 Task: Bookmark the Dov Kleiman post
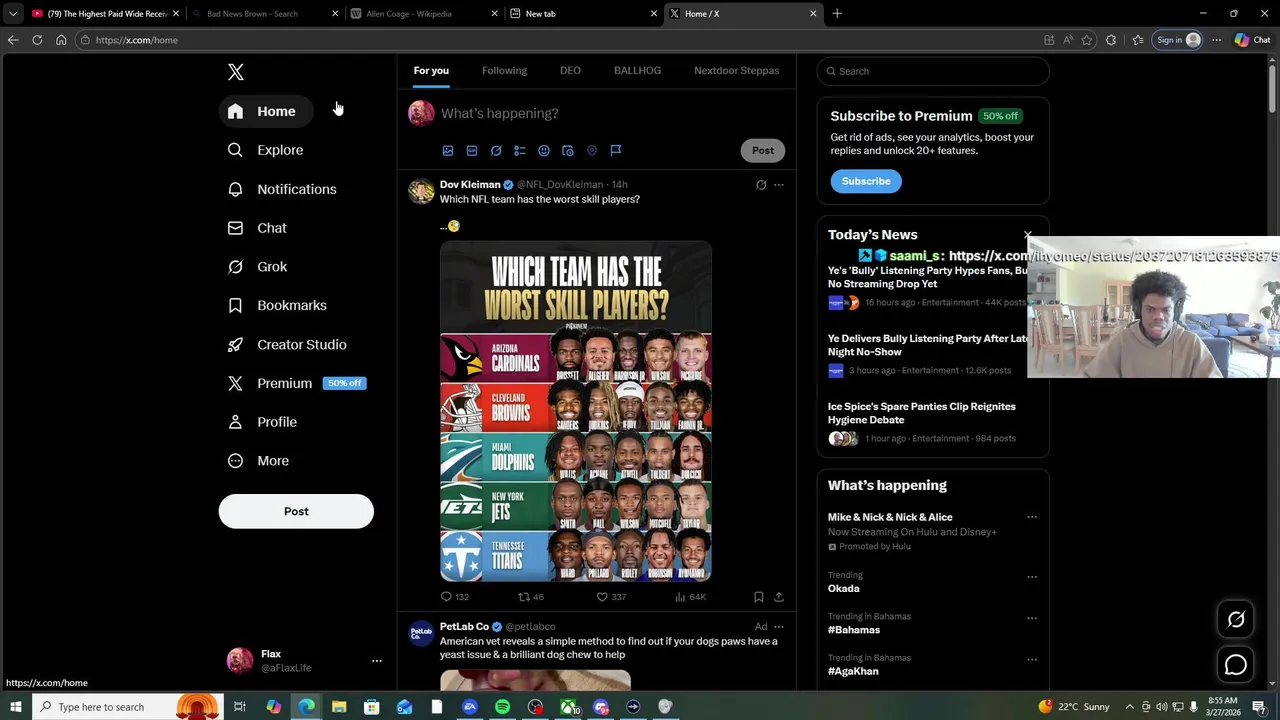(x=759, y=597)
